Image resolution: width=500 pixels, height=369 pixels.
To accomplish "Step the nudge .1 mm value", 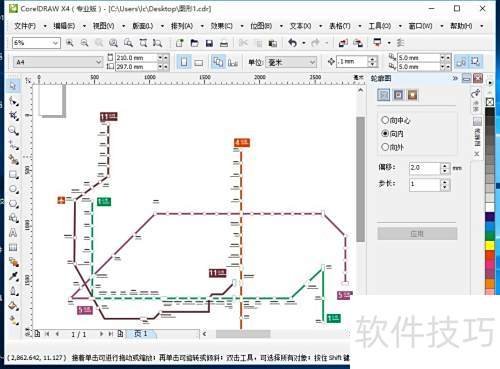I will pos(373,61).
